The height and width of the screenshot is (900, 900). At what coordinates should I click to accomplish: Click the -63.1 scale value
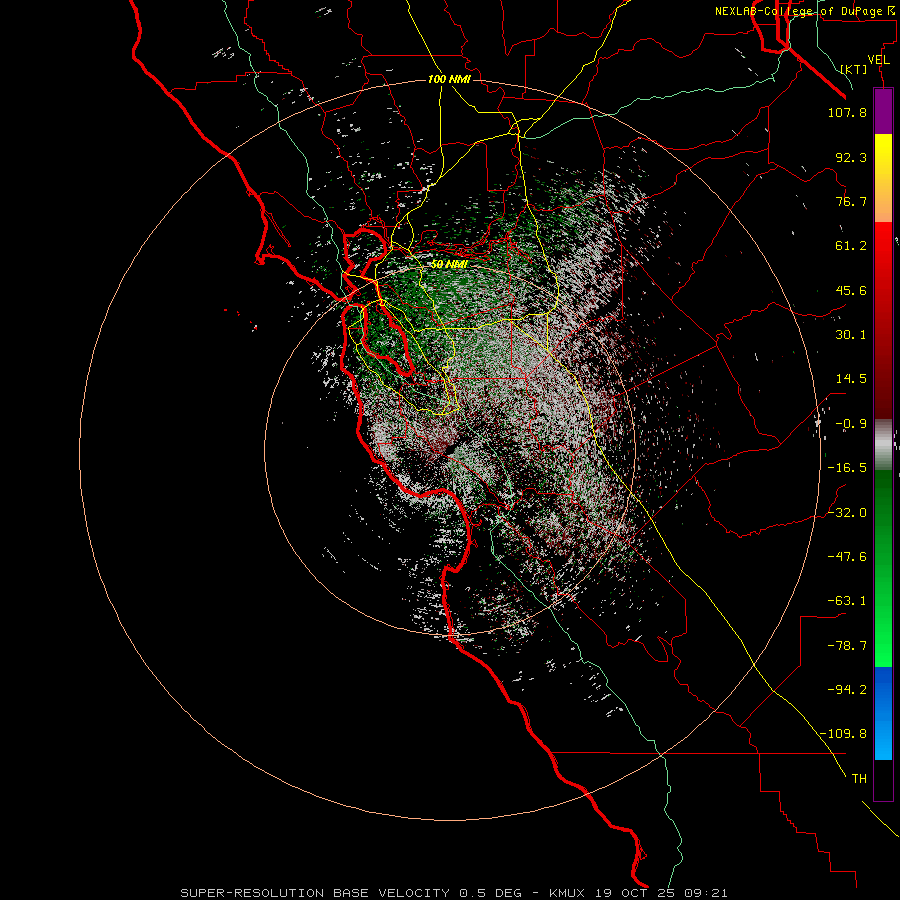pyautogui.click(x=847, y=601)
